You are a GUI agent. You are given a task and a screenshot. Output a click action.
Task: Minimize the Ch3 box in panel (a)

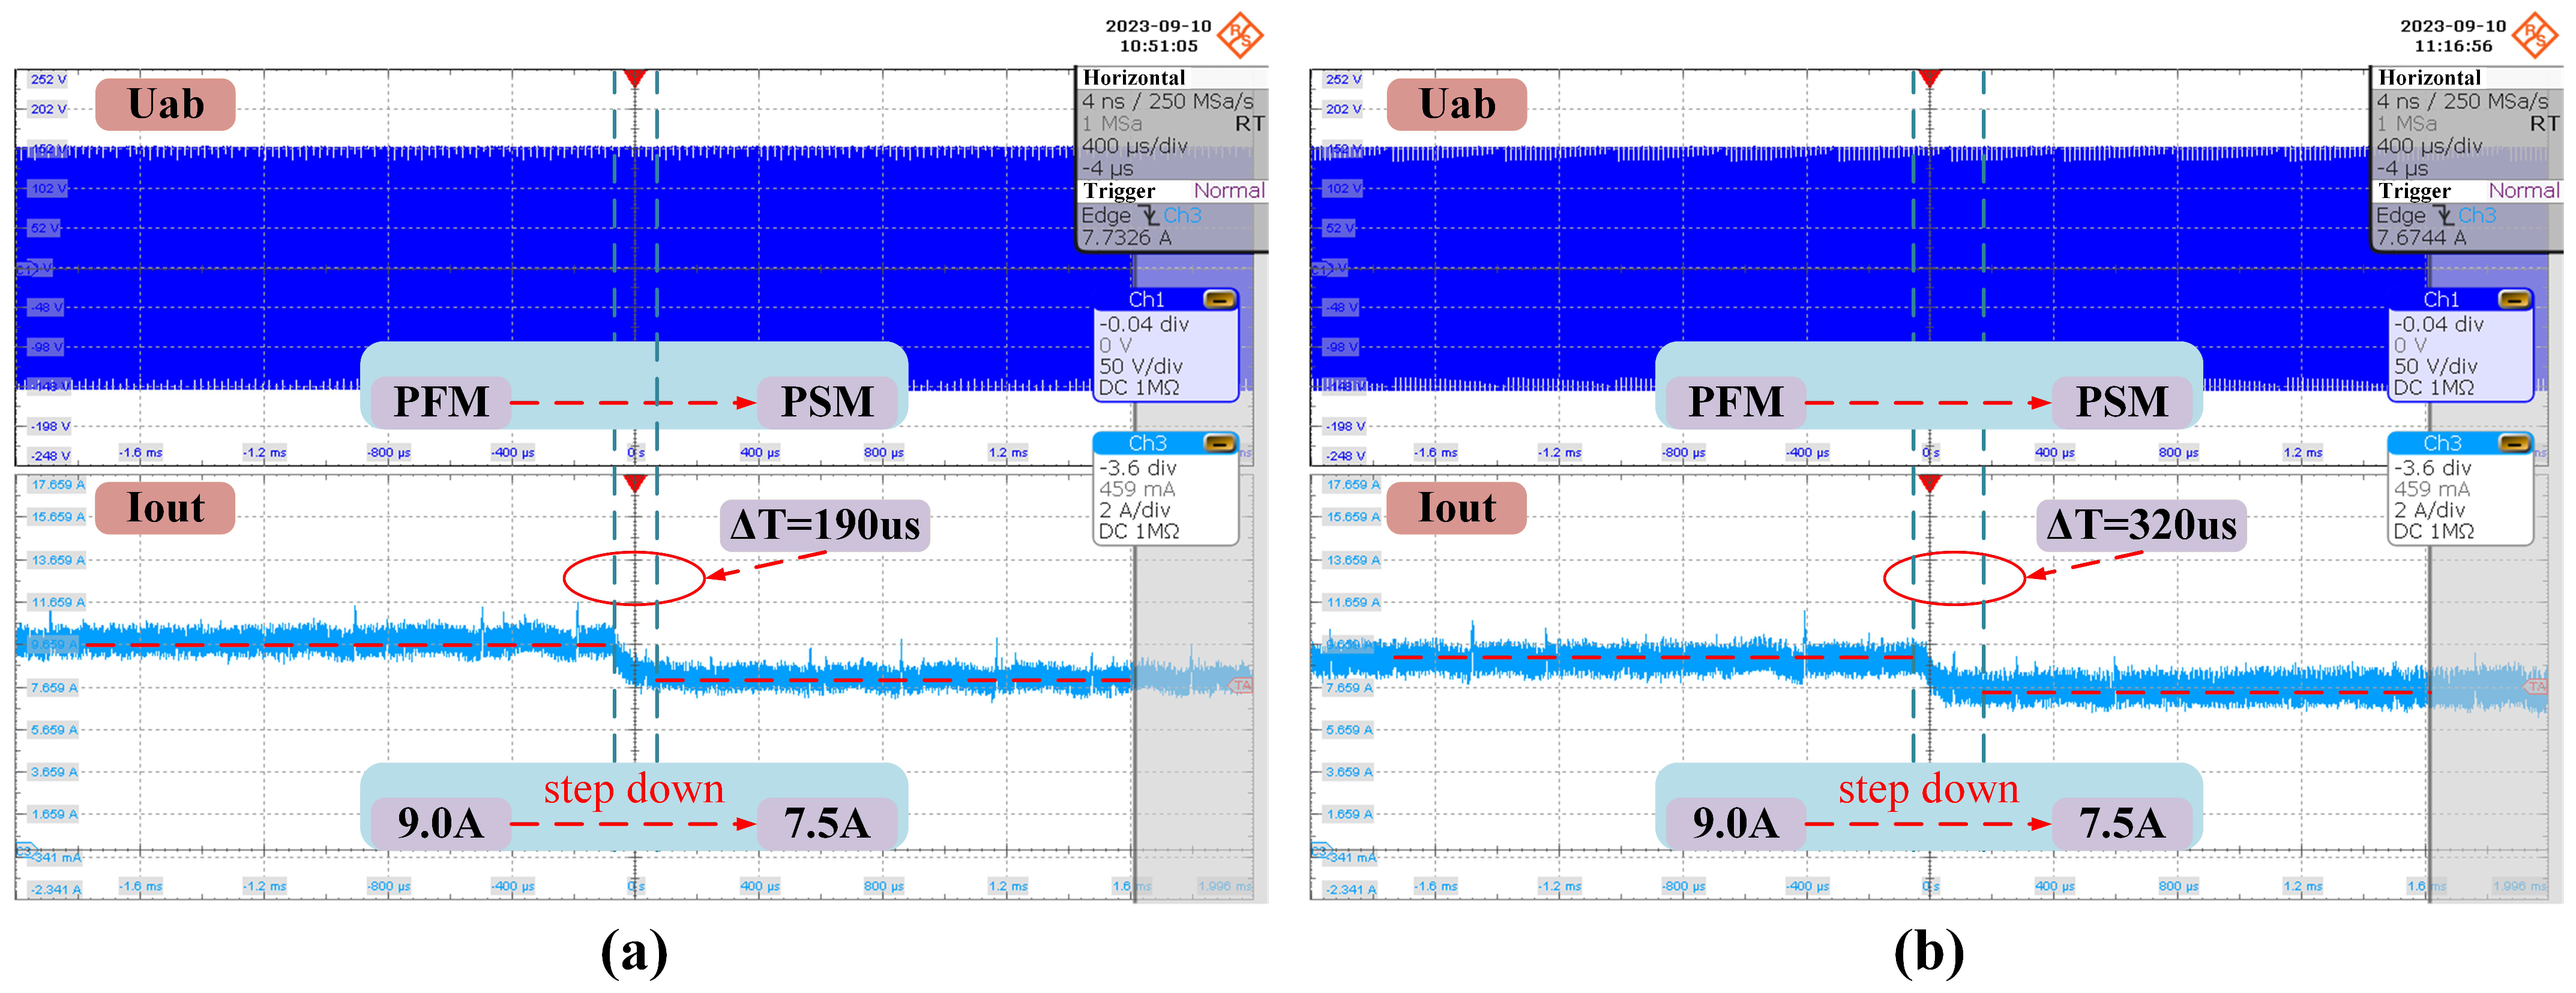(1219, 443)
